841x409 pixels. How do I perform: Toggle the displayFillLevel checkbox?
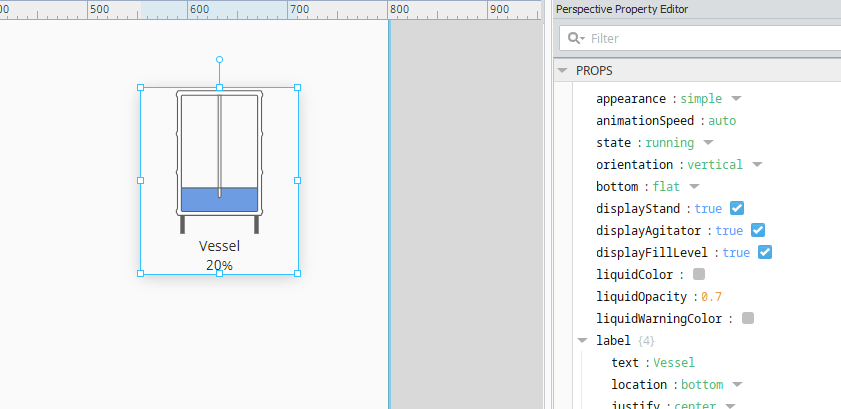pyautogui.click(x=765, y=252)
